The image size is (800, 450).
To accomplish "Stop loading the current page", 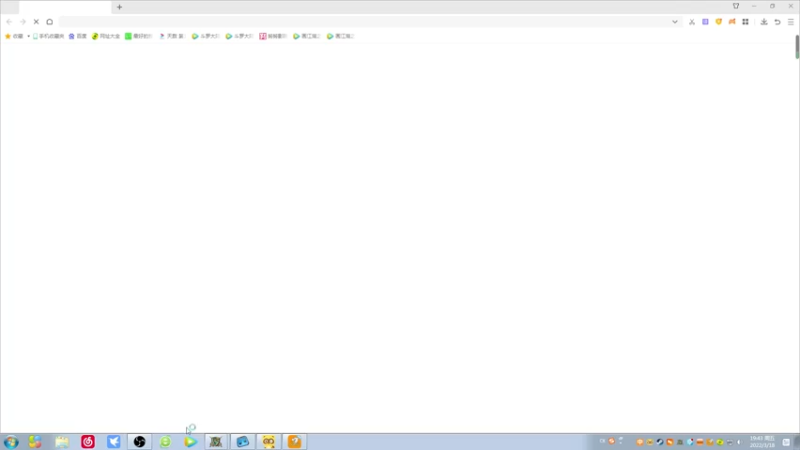I will coord(36,22).
